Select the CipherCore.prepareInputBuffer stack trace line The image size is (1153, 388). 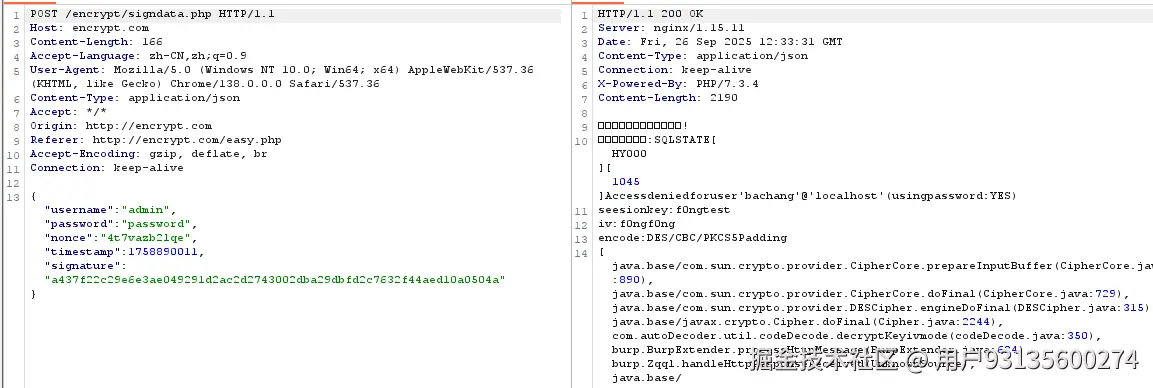(x=882, y=266)
